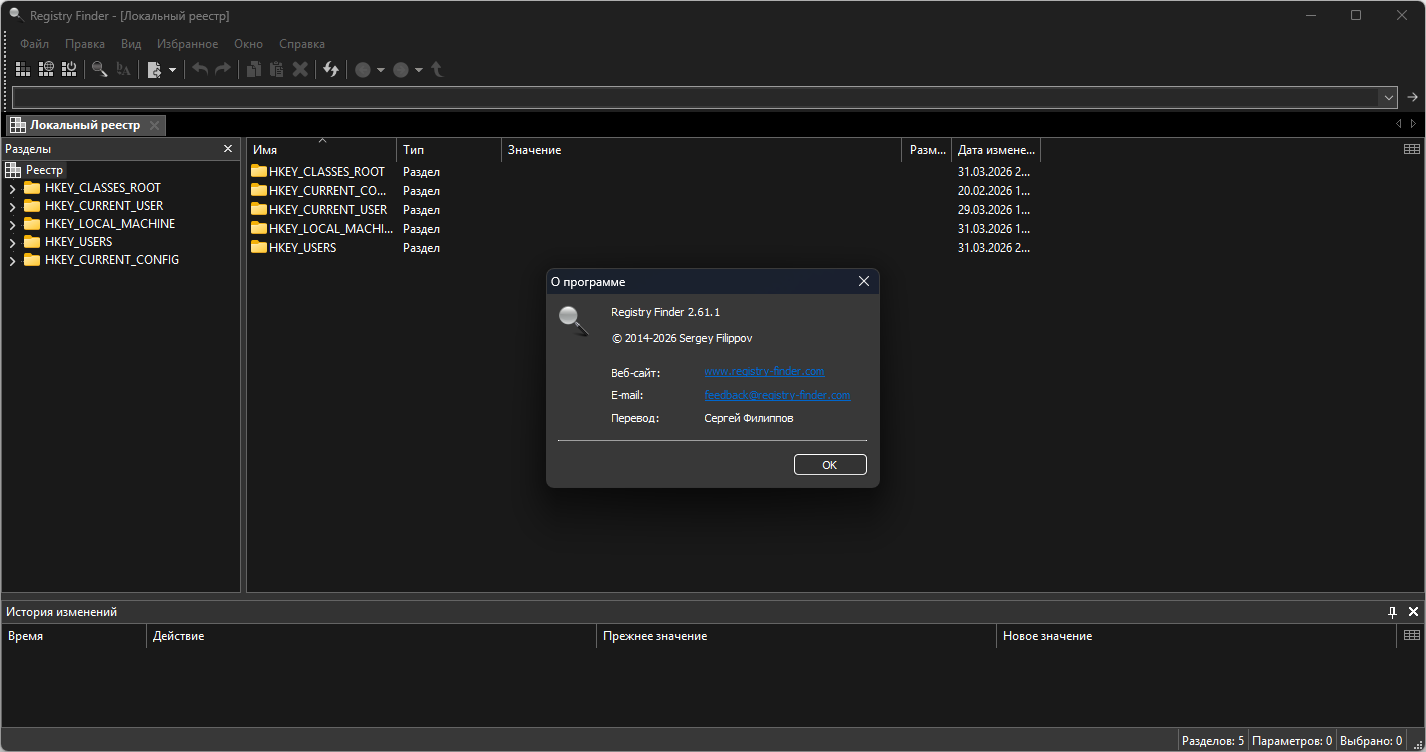Image resolution: width=1426 pixels, height=752 pixels.
Task: Open the Справка menu
Action: (x=301, y=44)
